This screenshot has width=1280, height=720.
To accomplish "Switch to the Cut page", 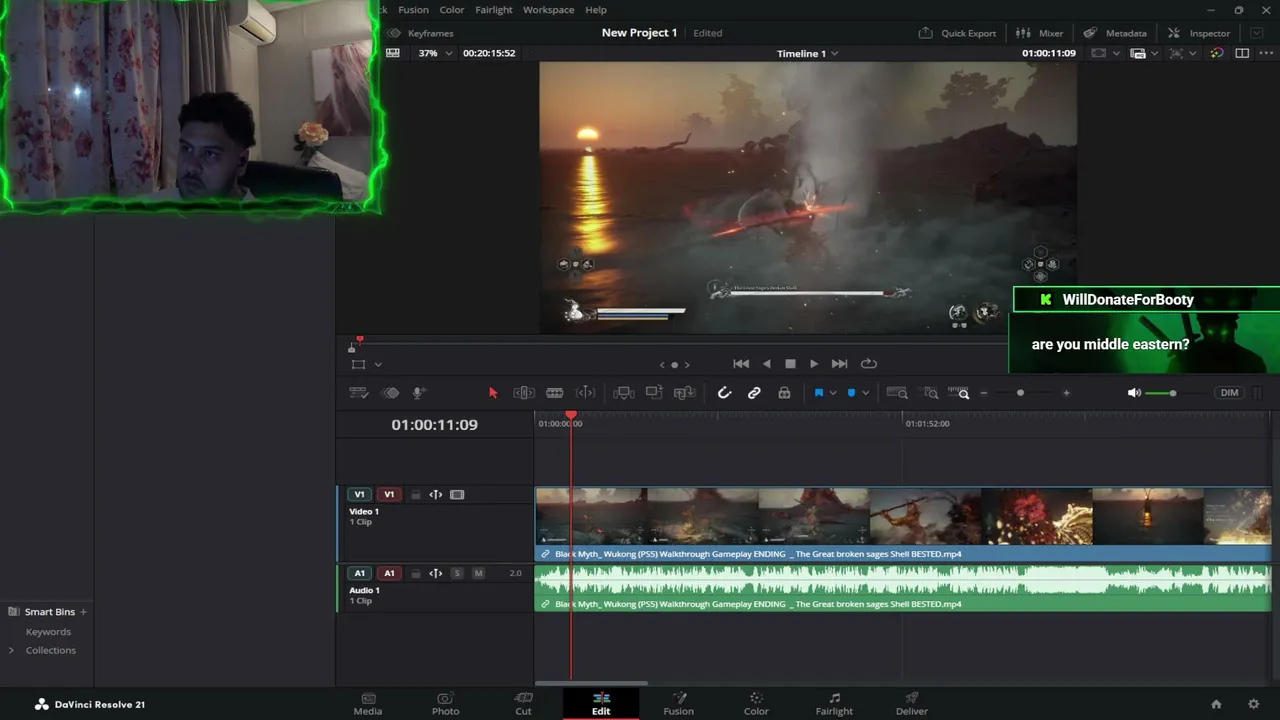I will click(523, 704).
